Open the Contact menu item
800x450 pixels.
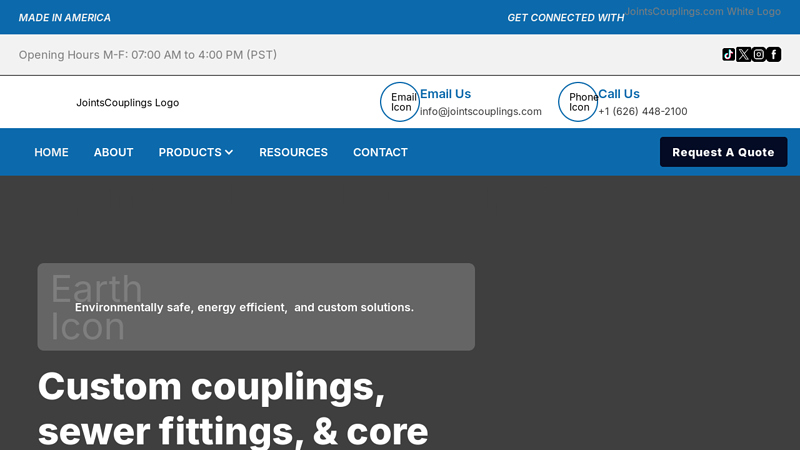(x=380, y=152)
